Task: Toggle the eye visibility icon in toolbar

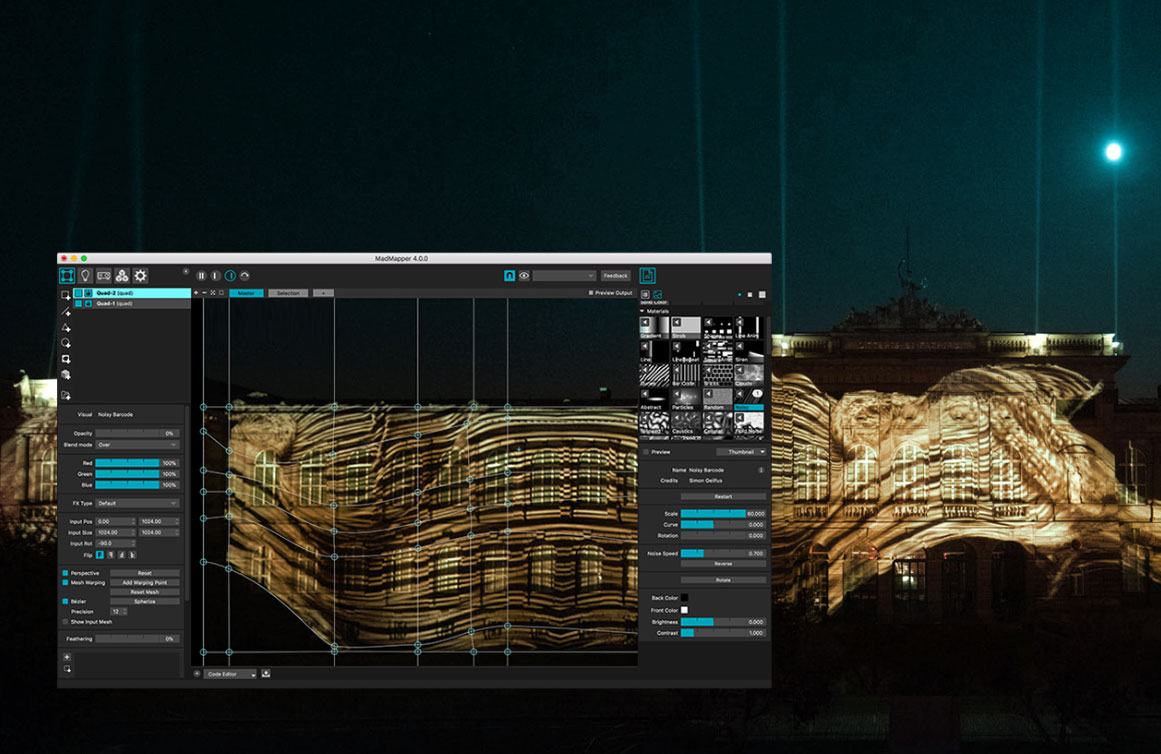Action: click(x=524, y=276)
